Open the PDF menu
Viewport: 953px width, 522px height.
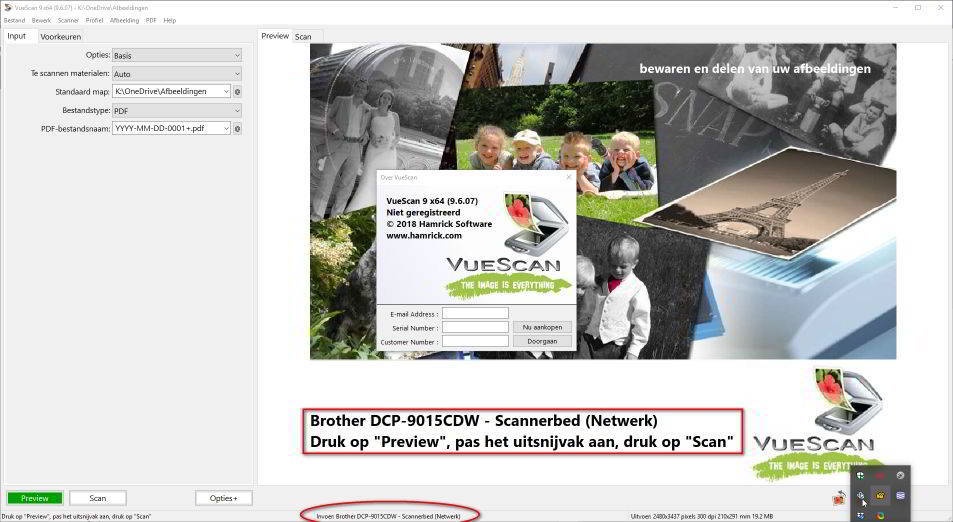tap(151, 20)
